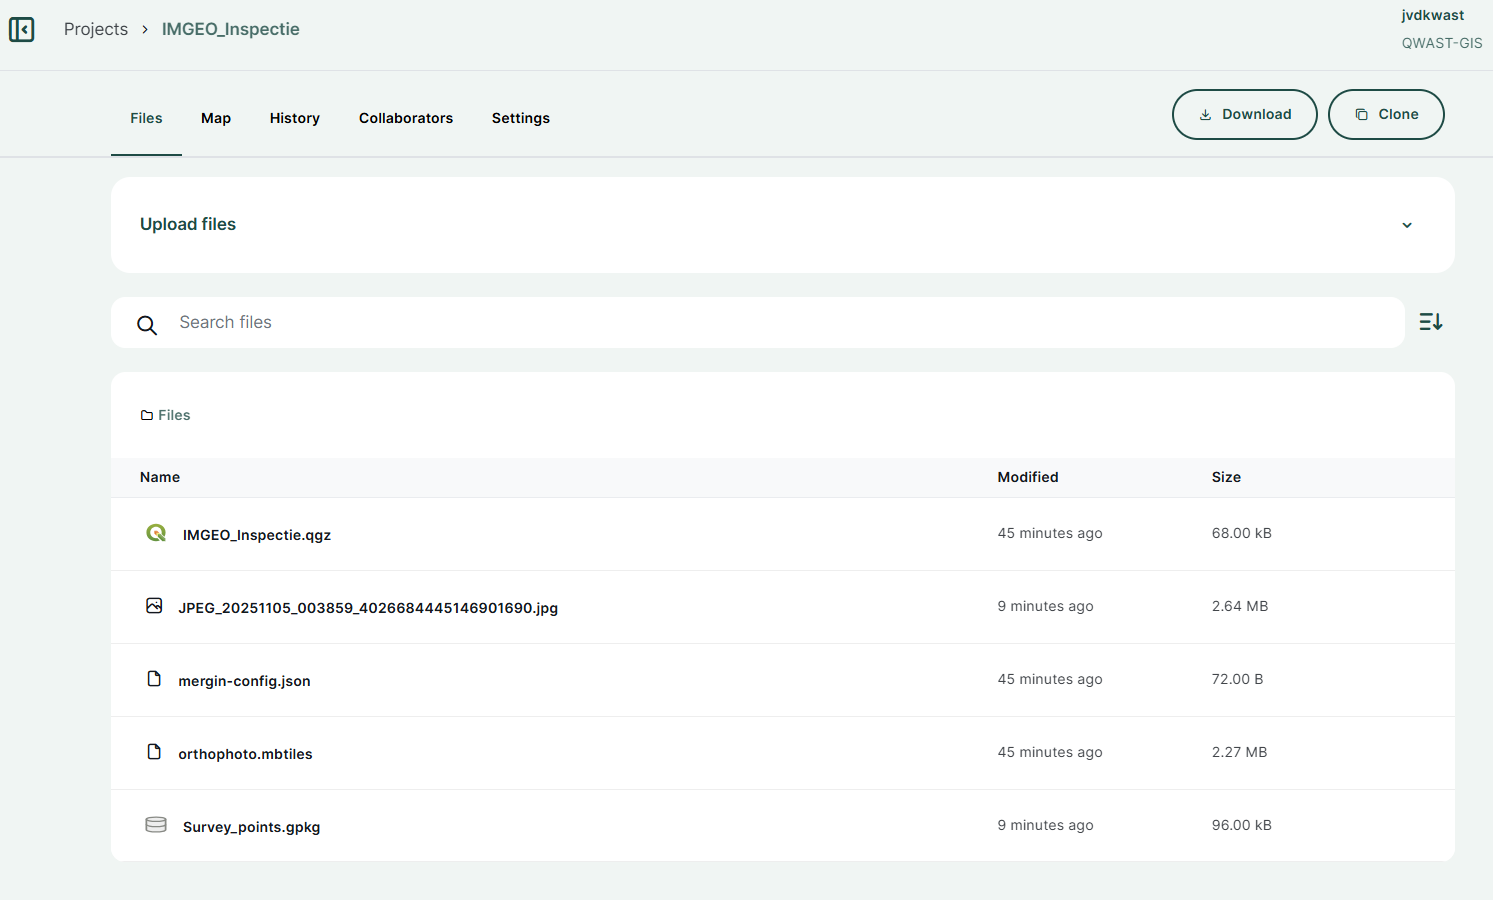
Task: Go to the Collaborators tab
Action: [406, 118]
